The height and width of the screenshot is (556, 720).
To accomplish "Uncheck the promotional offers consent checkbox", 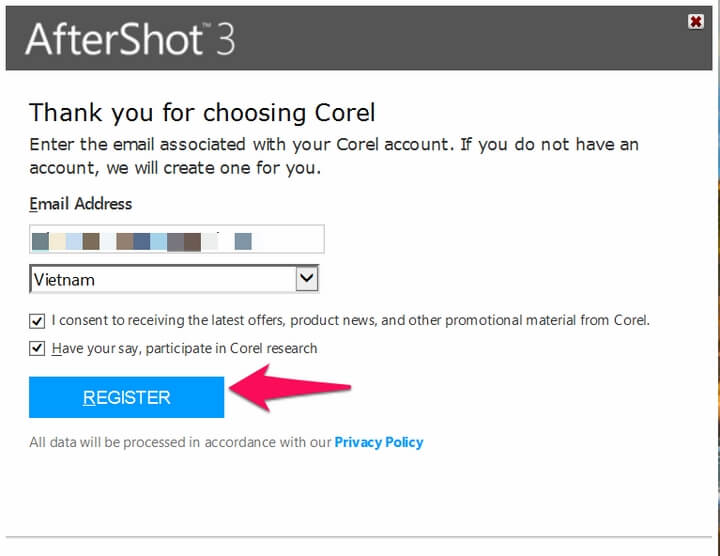I will coord(37,320).
